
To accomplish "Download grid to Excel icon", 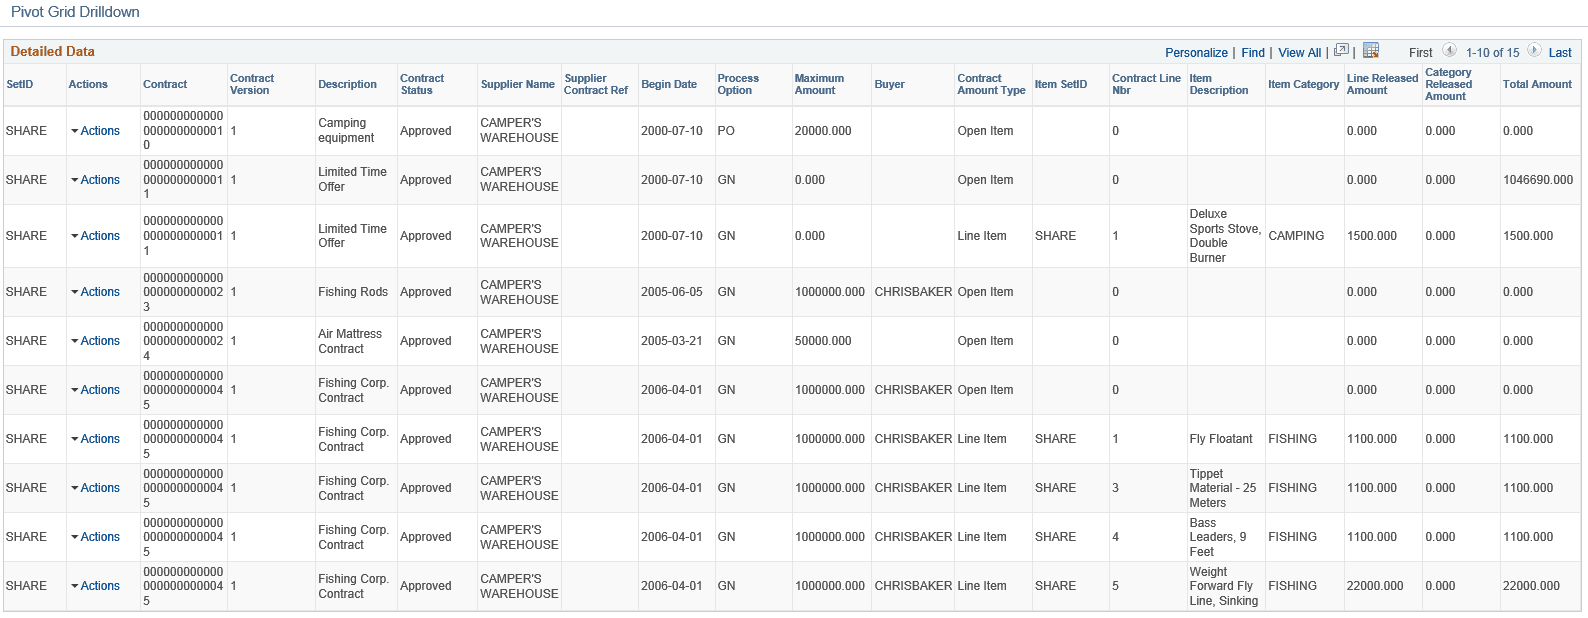I will click(1371, 51).
